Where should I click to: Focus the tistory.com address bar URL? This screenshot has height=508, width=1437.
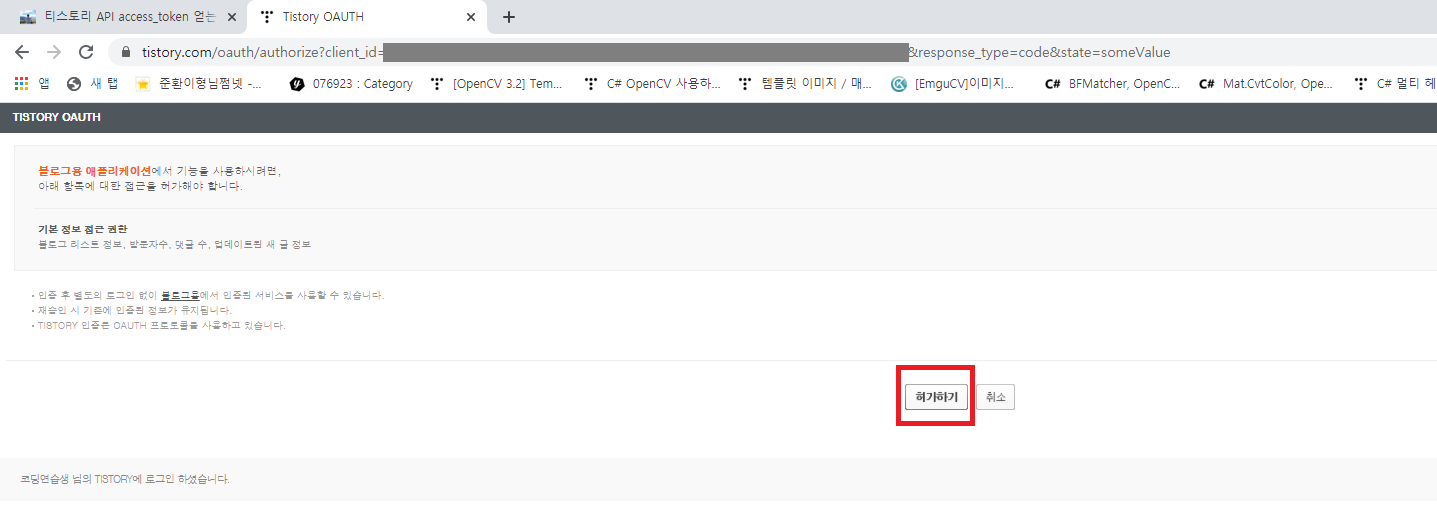655,52
